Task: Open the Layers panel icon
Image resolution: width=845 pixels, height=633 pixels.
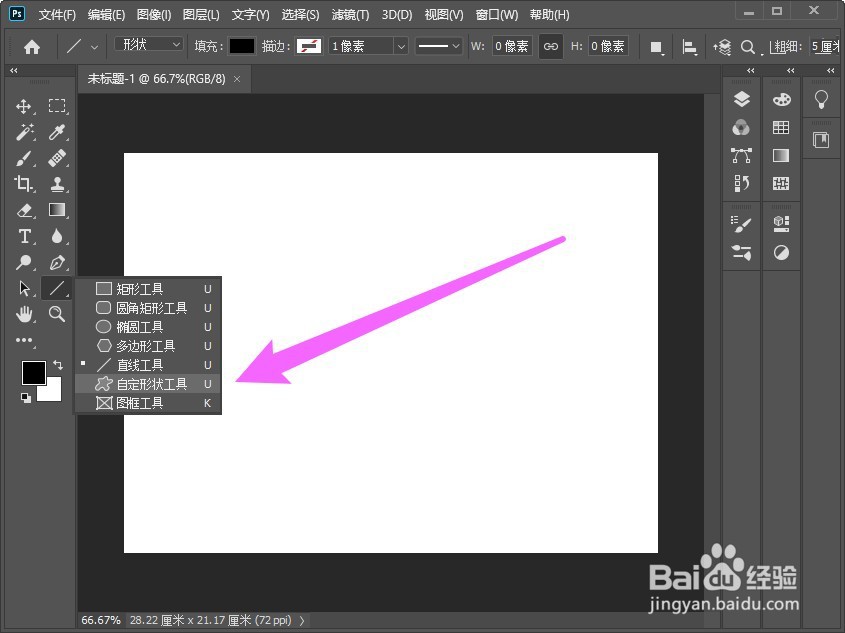Action: pos(742,100)
